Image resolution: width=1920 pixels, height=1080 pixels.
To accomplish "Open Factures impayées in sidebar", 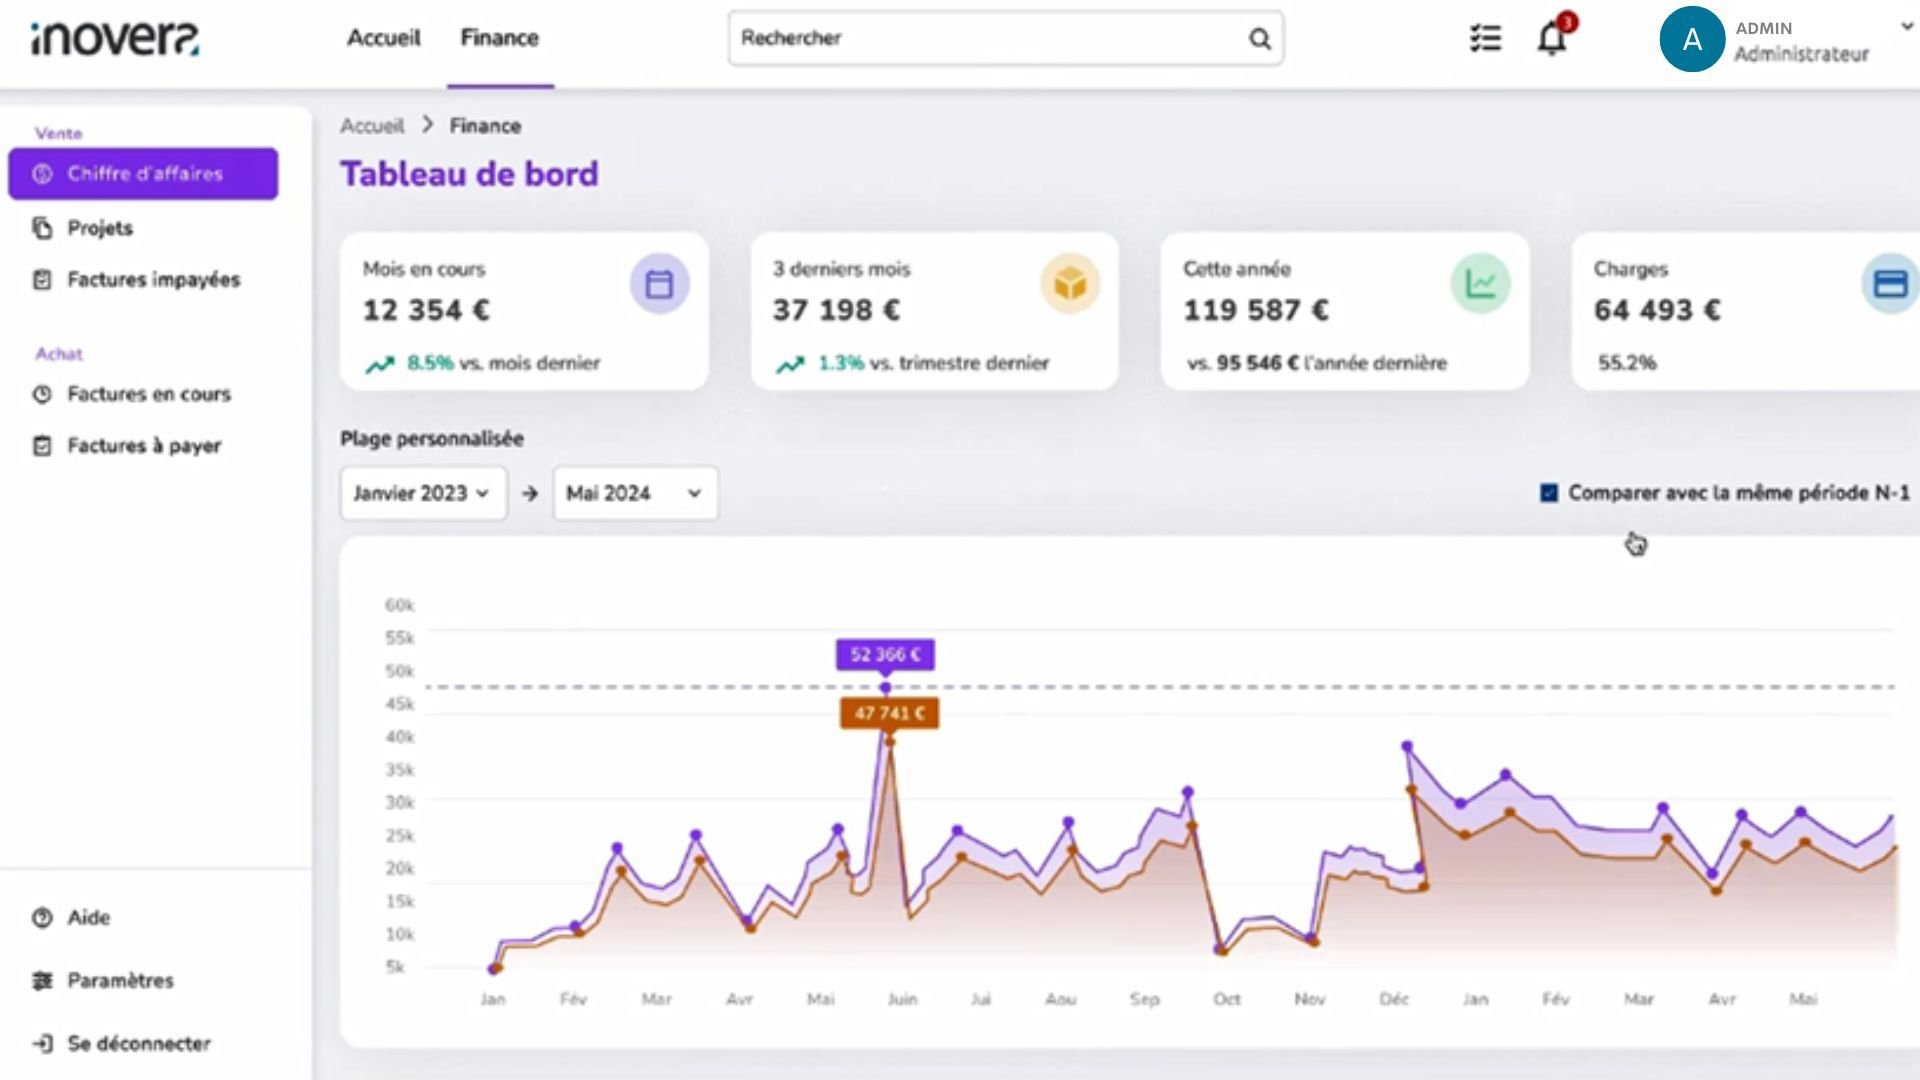I will point(153,280).
